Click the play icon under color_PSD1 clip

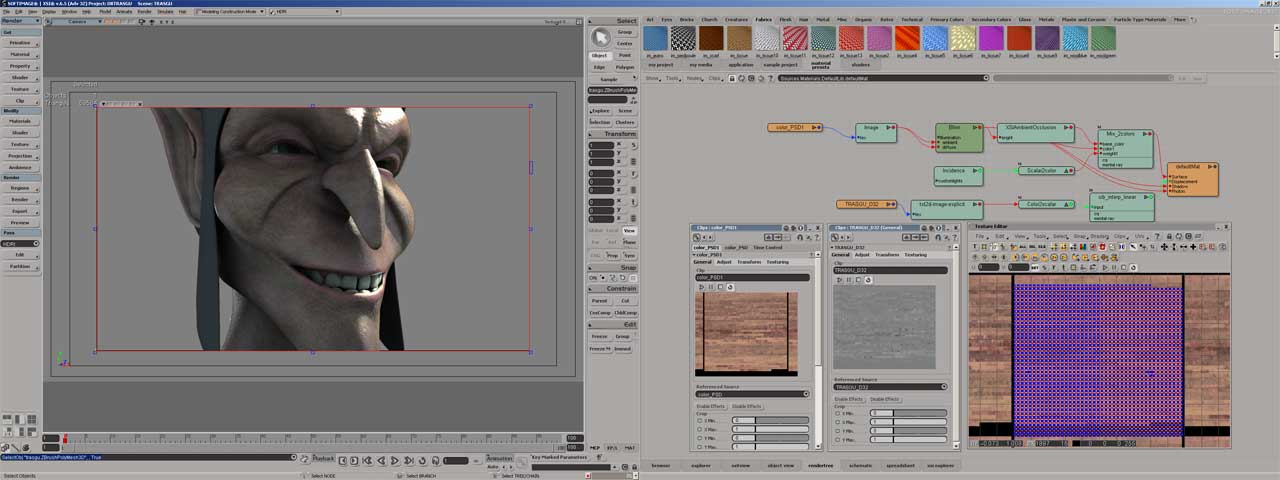tap(702, 287)
